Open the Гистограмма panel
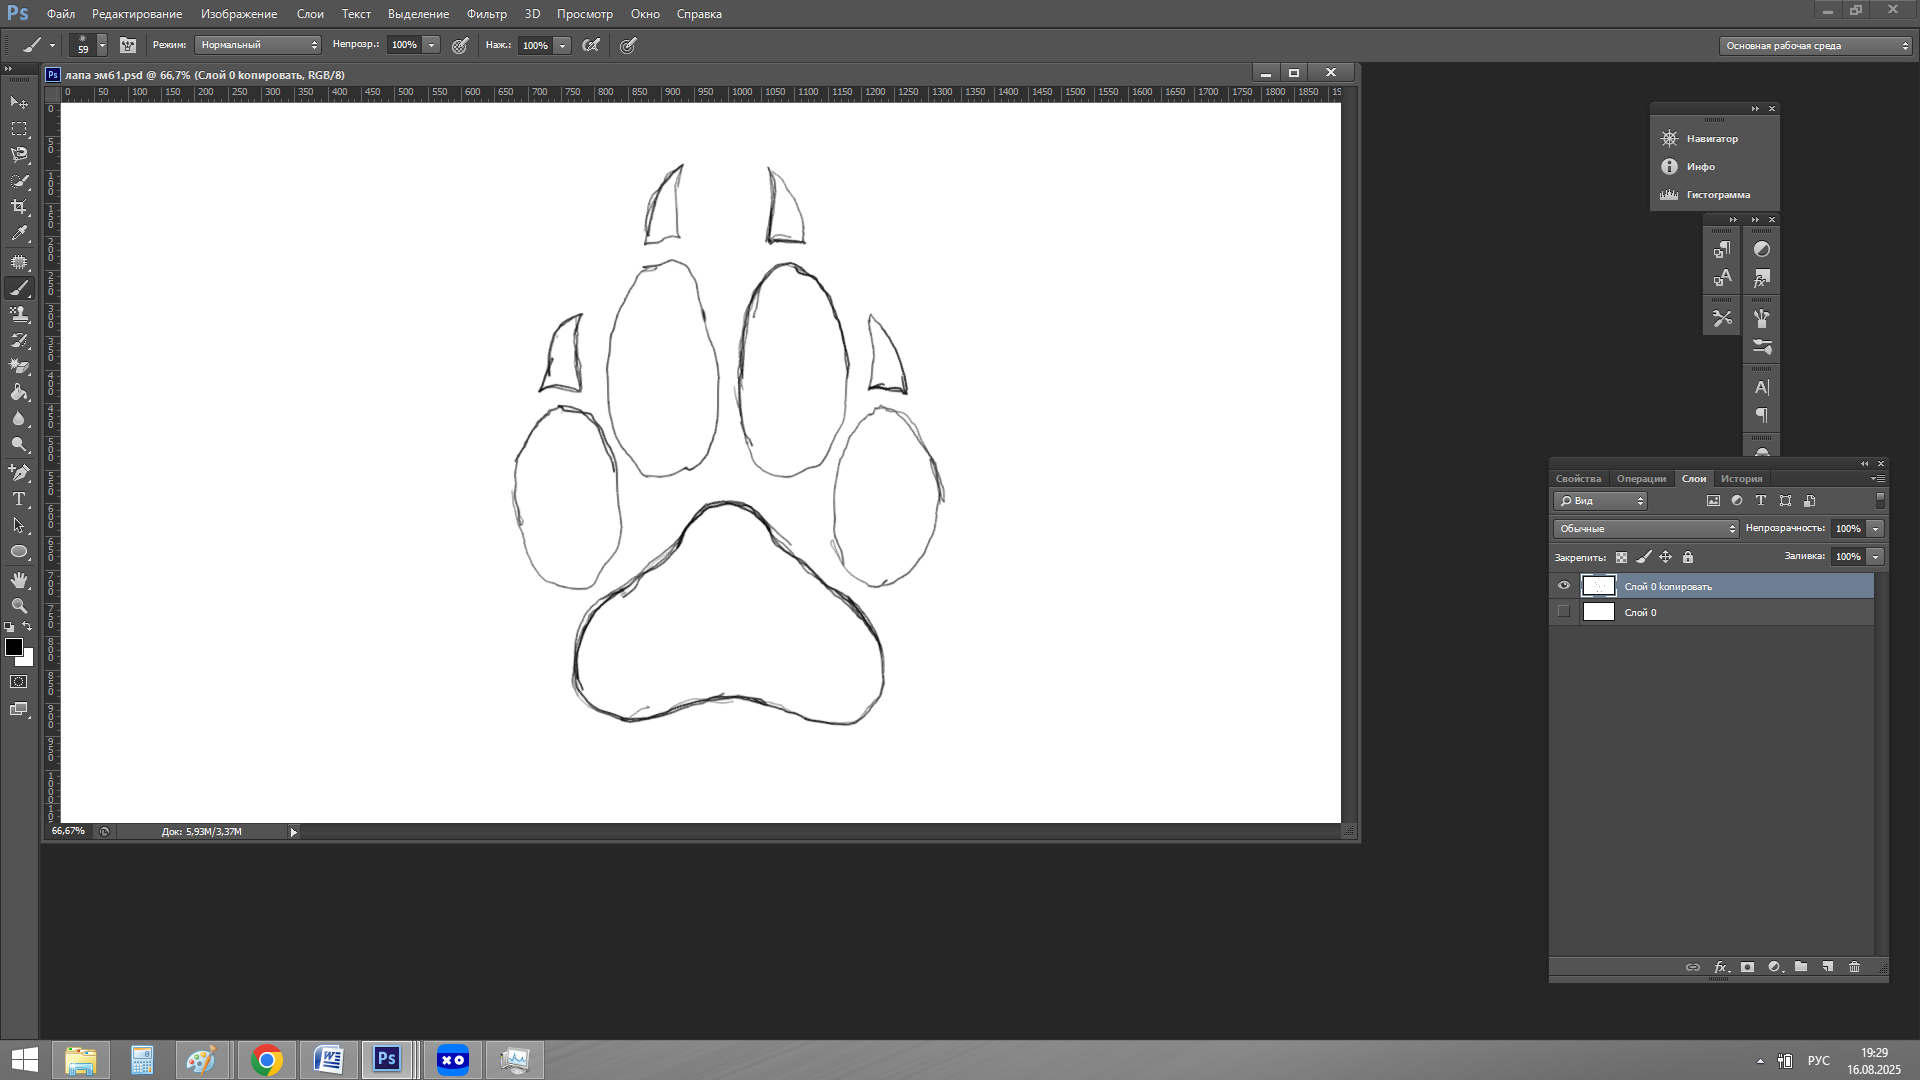This screenshot has width=1920, height=1080. tap(1717, 195)
